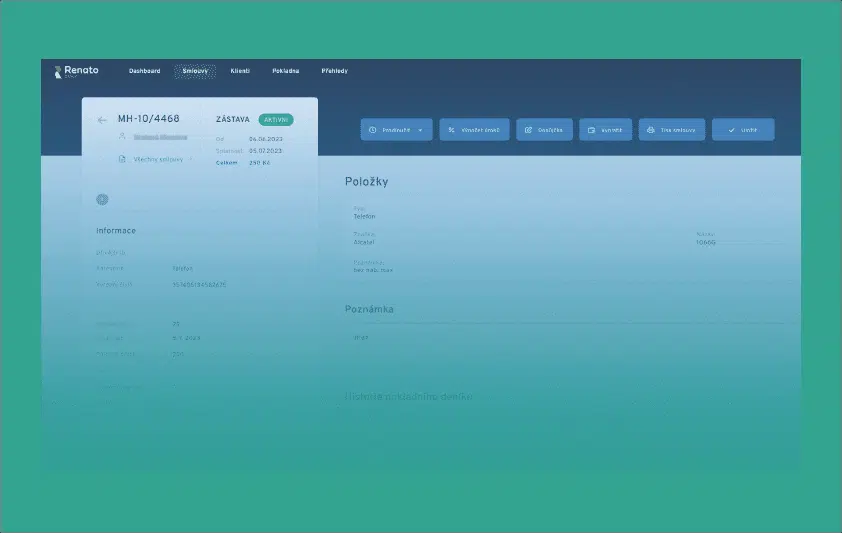Viewport: 842px width, 533px height.
Task: Click the client person icon
Action: click(x=122, y=137)
